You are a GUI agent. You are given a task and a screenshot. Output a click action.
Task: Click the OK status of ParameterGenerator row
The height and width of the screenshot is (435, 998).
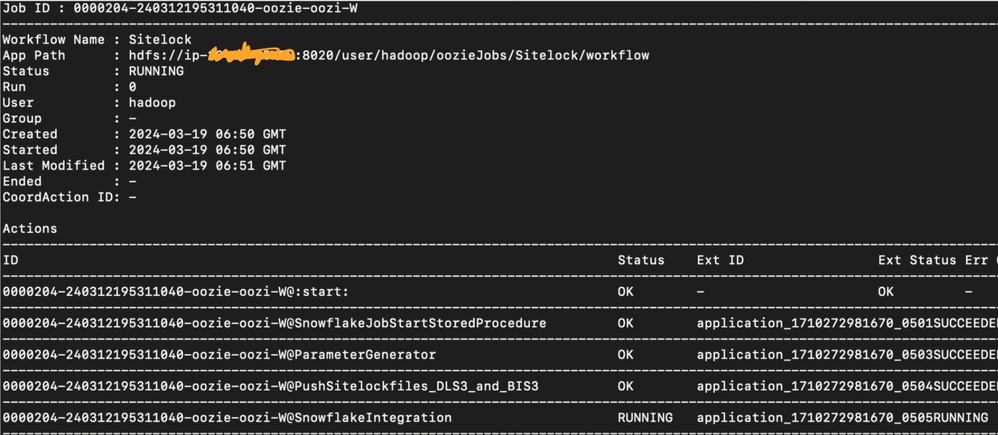[625, 355]
